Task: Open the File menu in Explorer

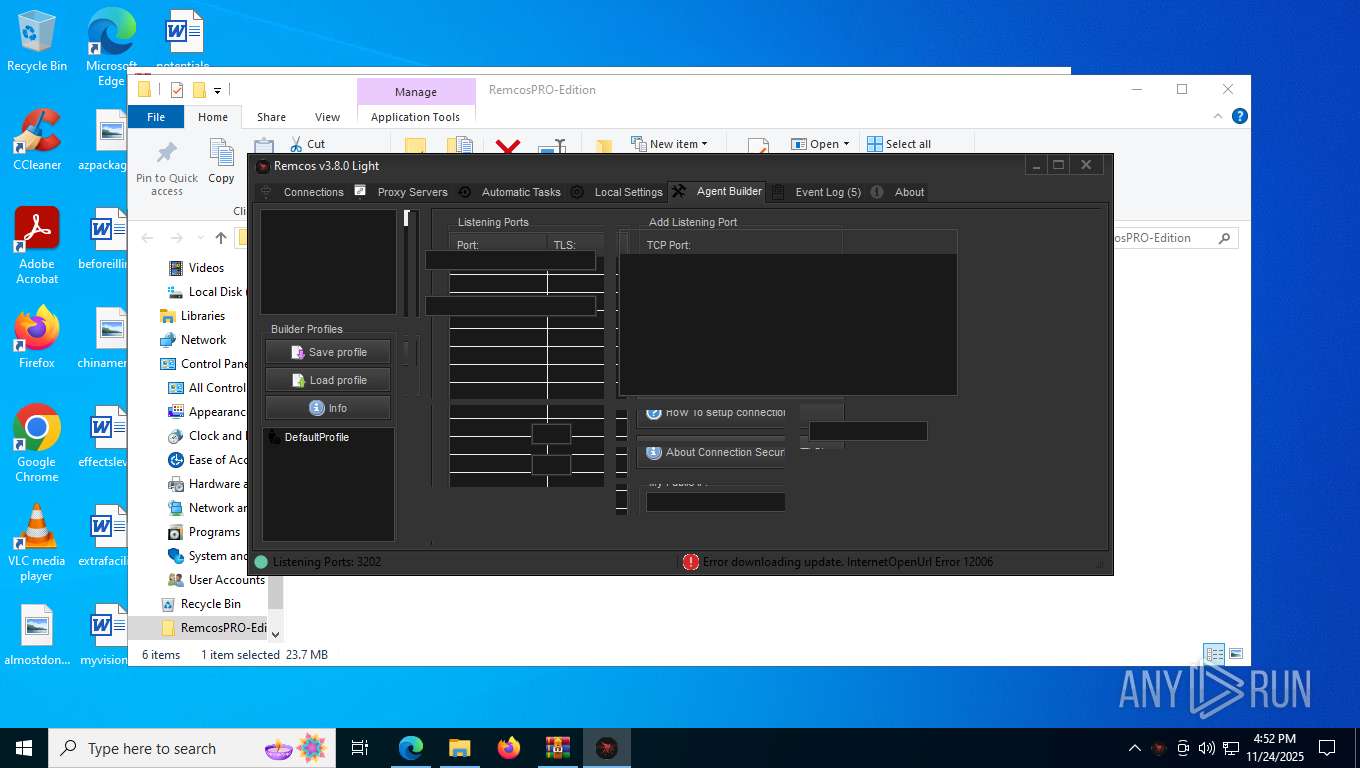Action: (156, 117)
